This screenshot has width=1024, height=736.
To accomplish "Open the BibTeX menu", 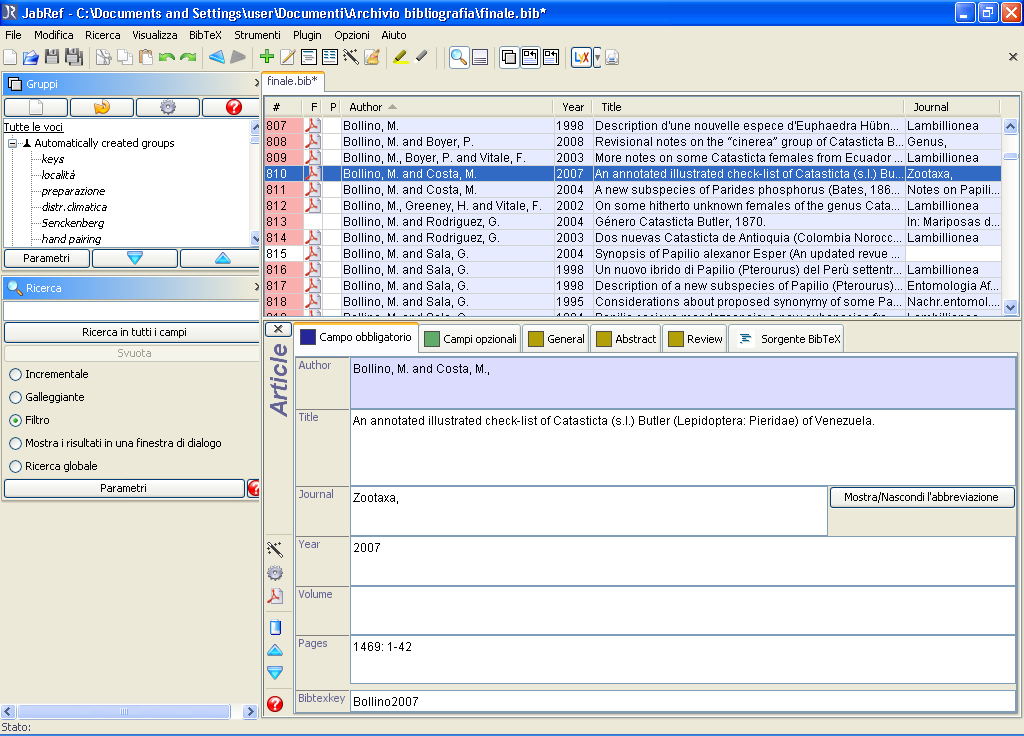I will [205, 35].
